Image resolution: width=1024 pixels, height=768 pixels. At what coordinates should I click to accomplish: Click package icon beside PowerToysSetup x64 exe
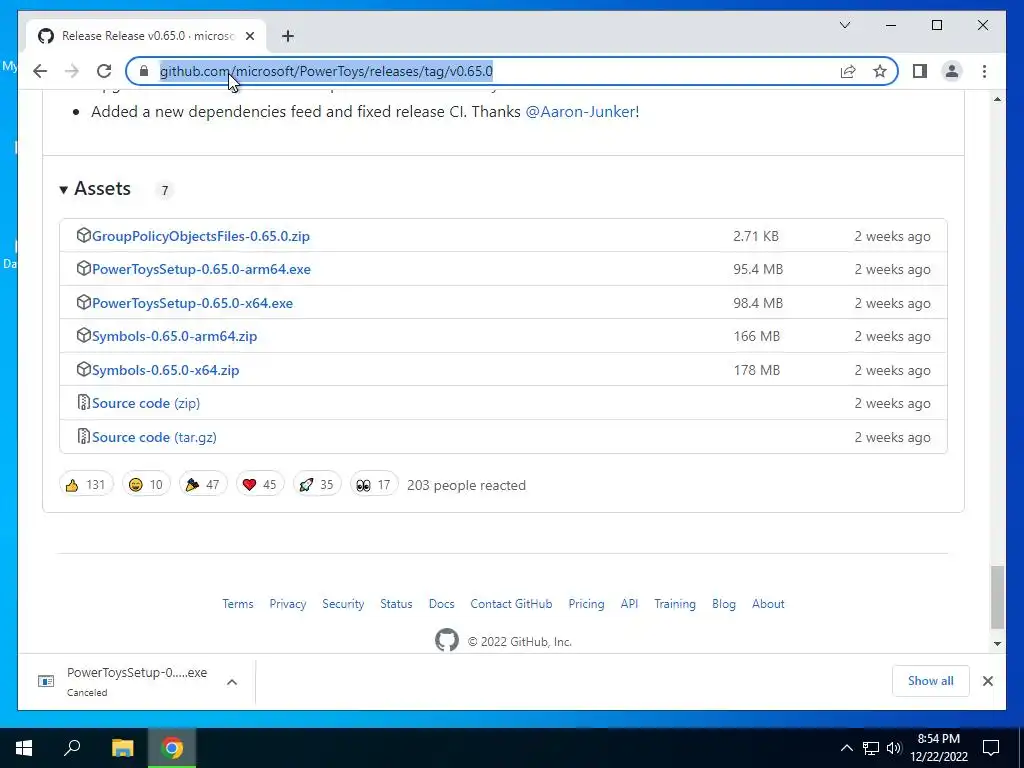(x=84, y=302)
